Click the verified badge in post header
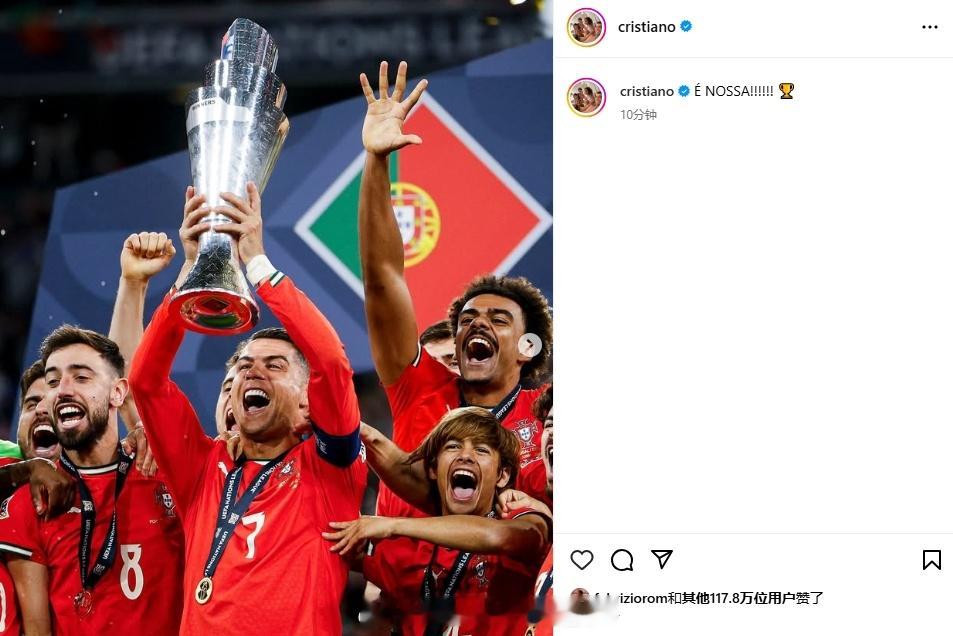 686,26
